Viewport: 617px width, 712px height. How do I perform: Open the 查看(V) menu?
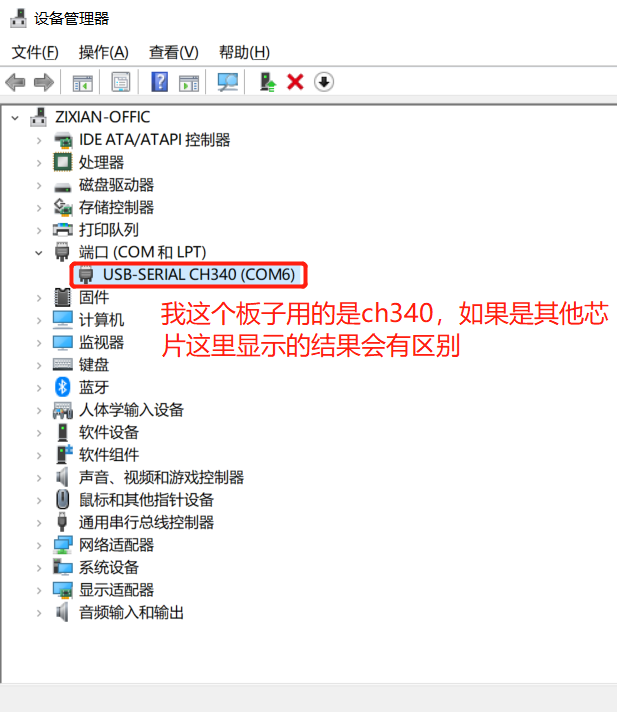(x=174, y=52)
